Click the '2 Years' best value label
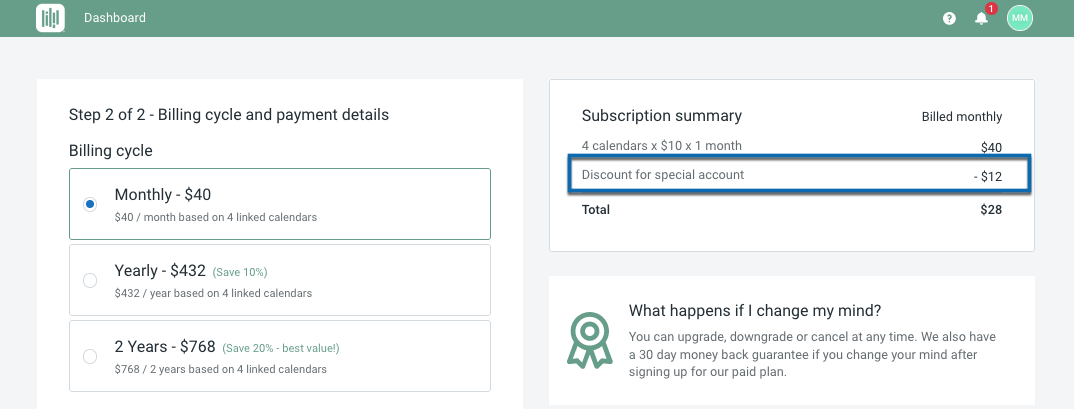This screenshot has width=1074, height=409. [x=281, y=348]
